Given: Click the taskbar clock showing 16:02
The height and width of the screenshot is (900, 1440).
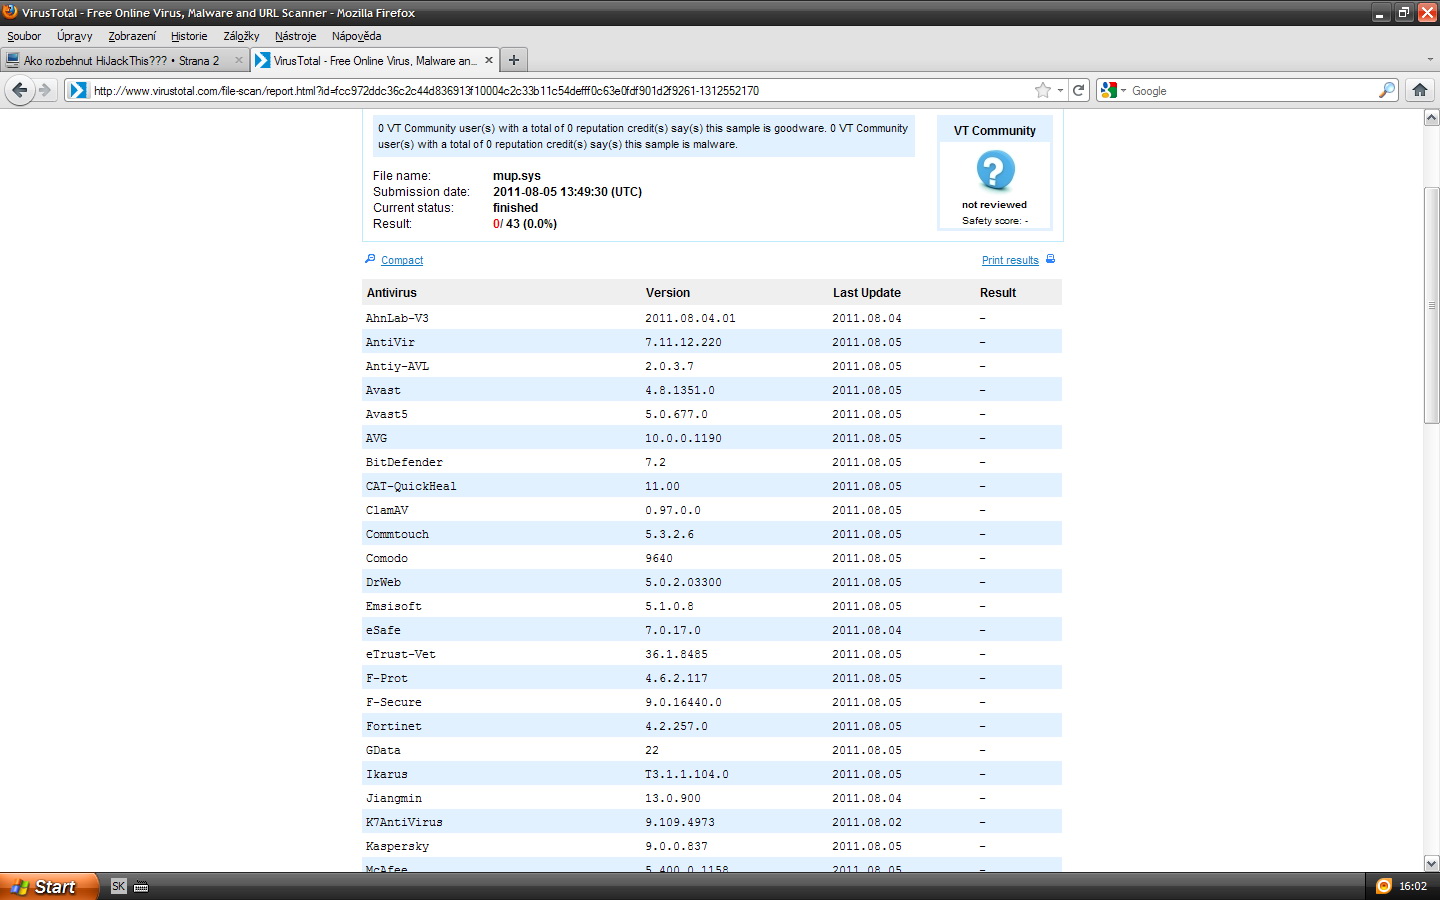Looking at the screenshot, I should click(1413, 886).
